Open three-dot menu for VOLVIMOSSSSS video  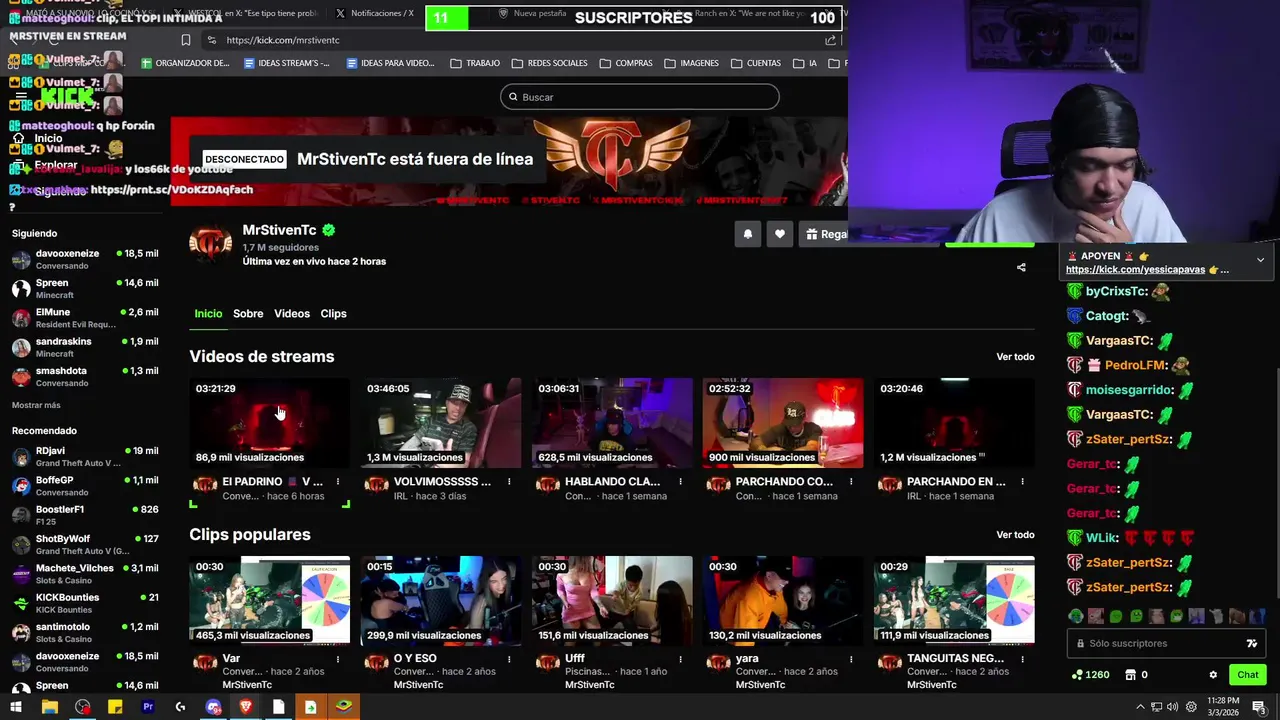(x=509, y=482)
